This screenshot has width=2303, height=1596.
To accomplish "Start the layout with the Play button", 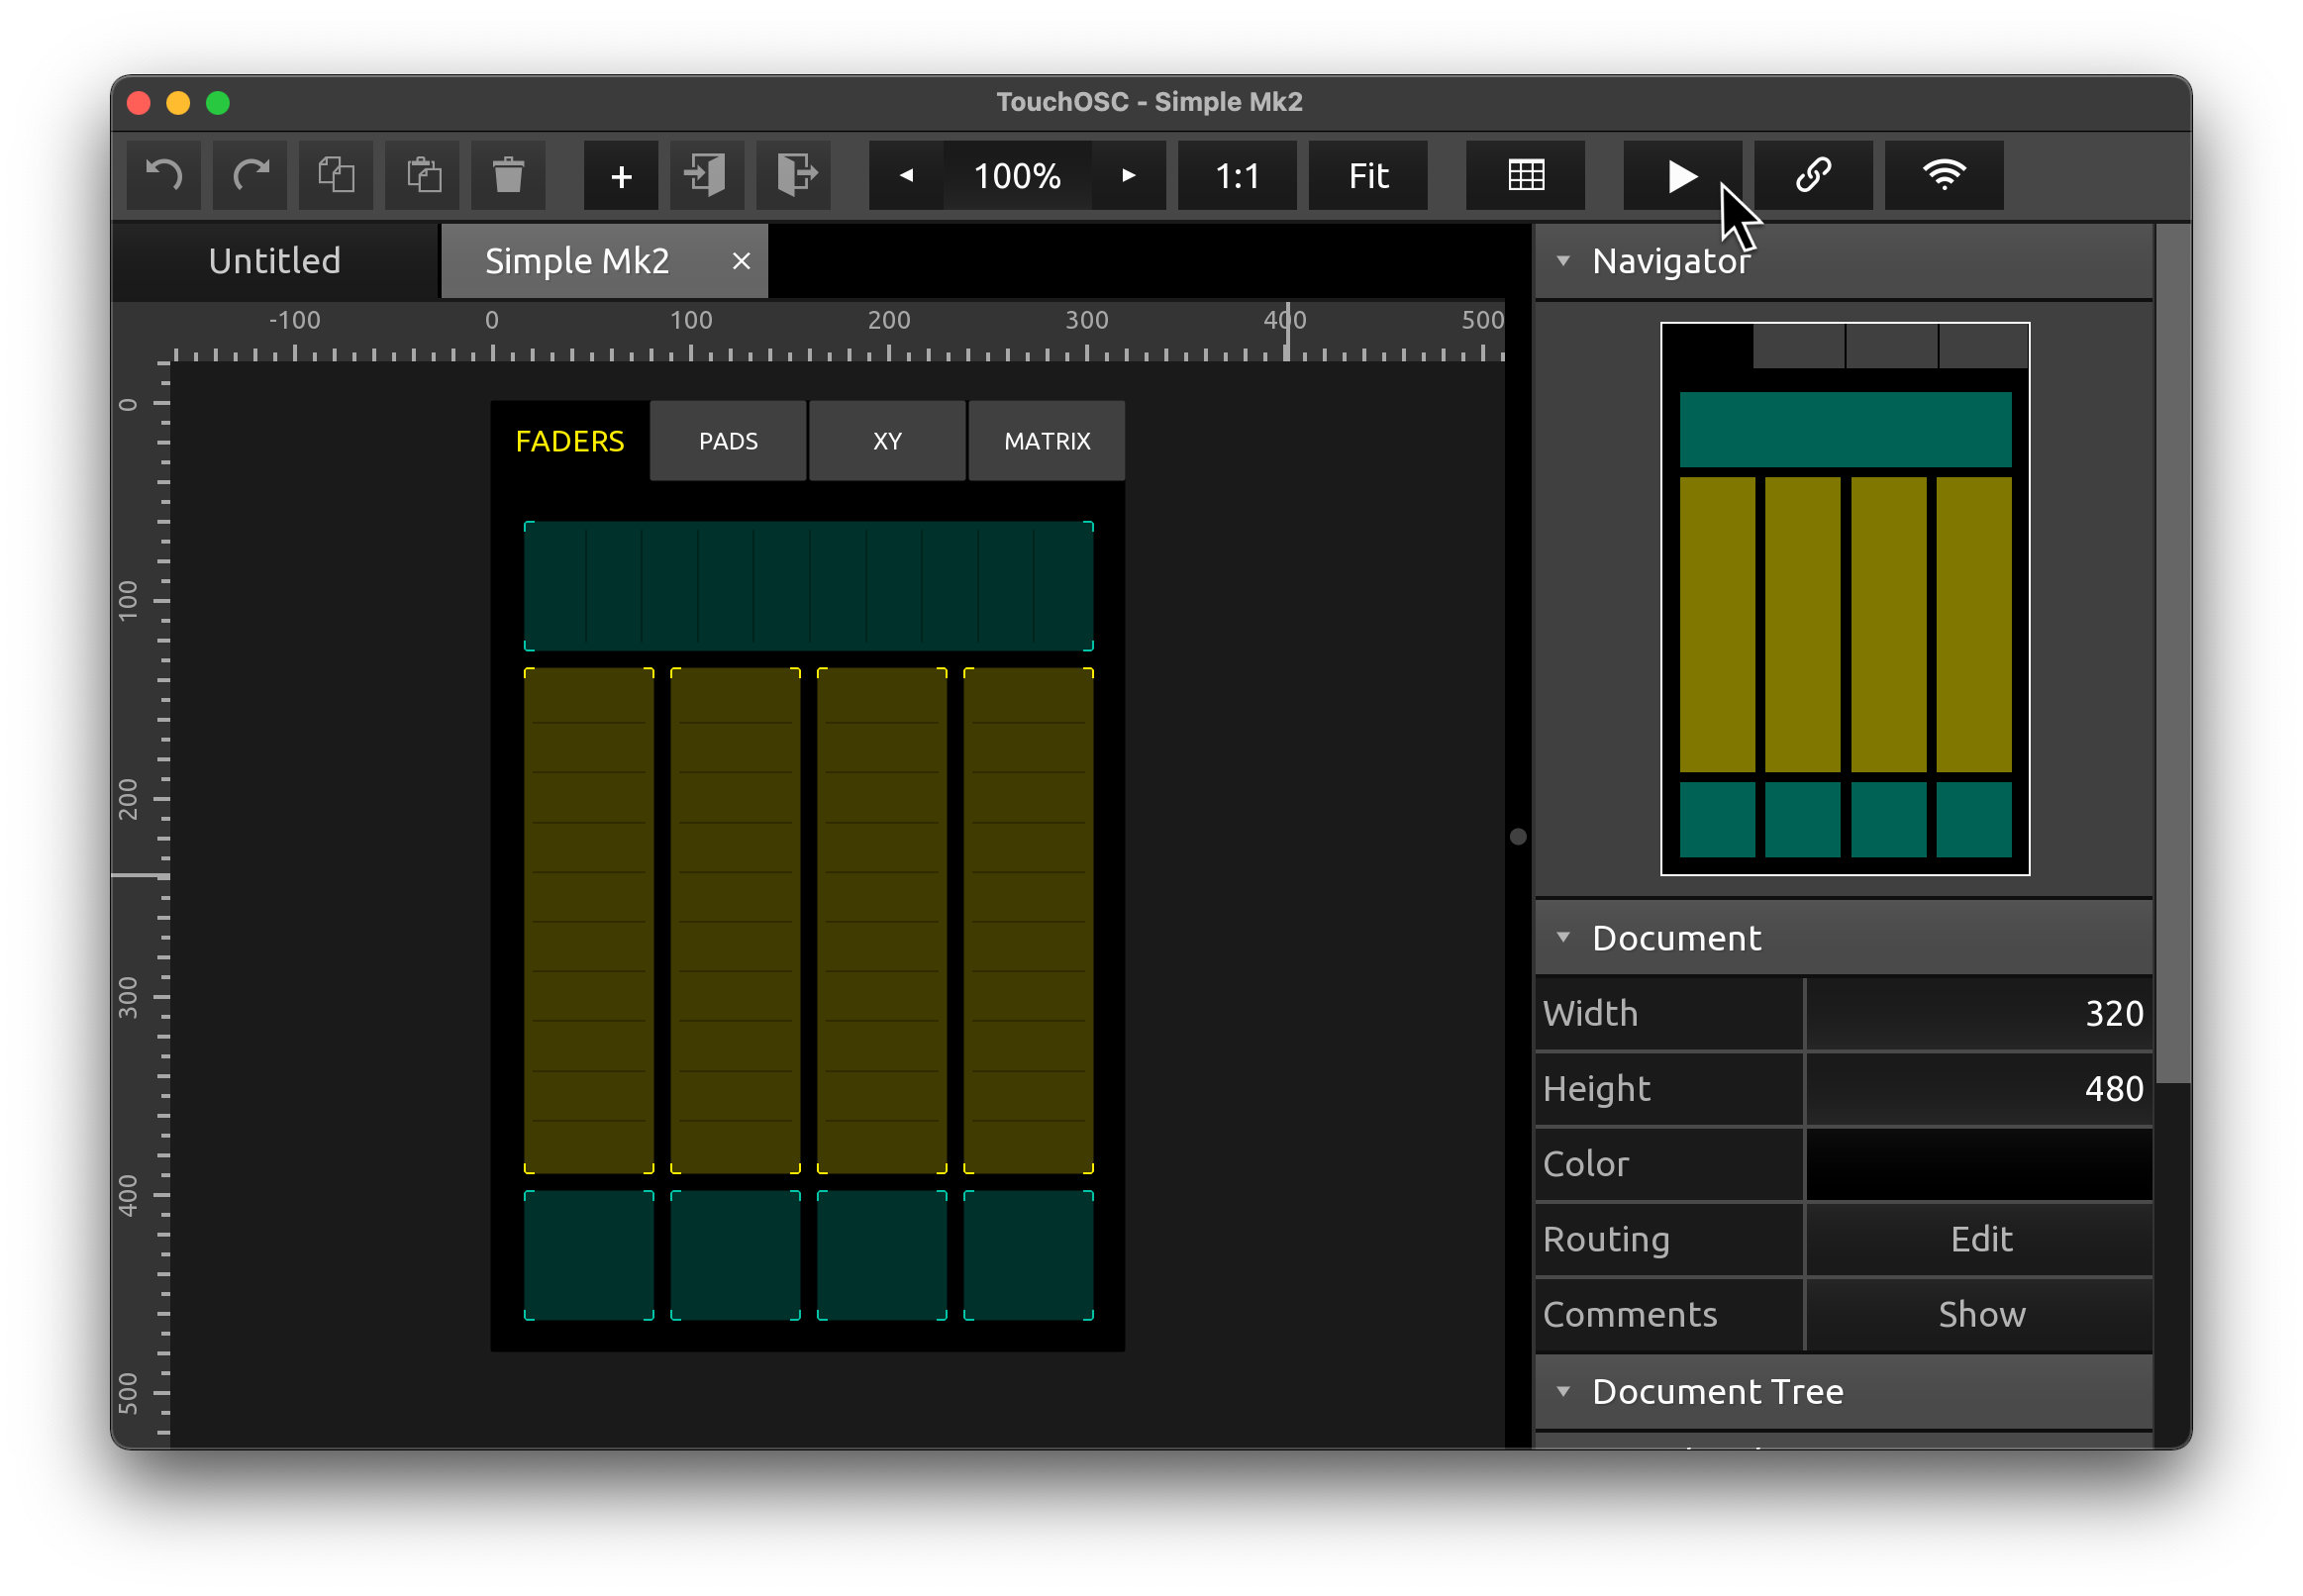I will point(1683,175).
